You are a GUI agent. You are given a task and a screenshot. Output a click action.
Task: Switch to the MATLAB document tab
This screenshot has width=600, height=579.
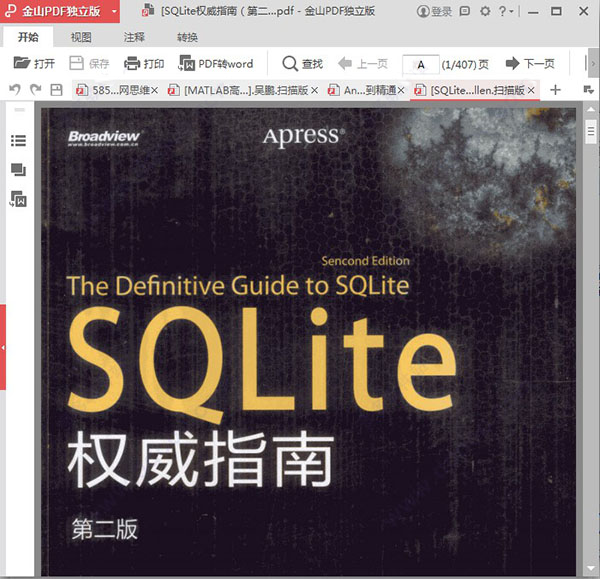click(x=244, y=90)
